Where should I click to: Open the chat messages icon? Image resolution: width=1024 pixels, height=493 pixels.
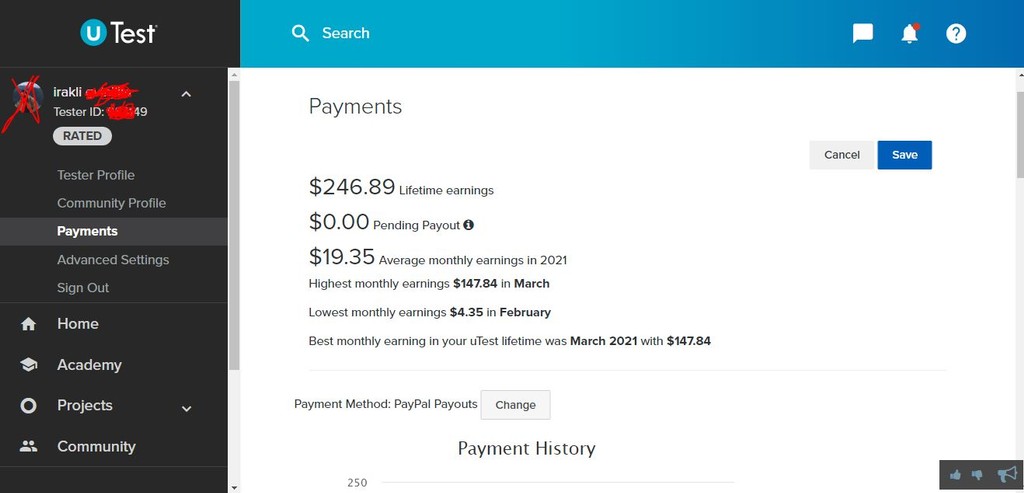[x=863, y=33]
